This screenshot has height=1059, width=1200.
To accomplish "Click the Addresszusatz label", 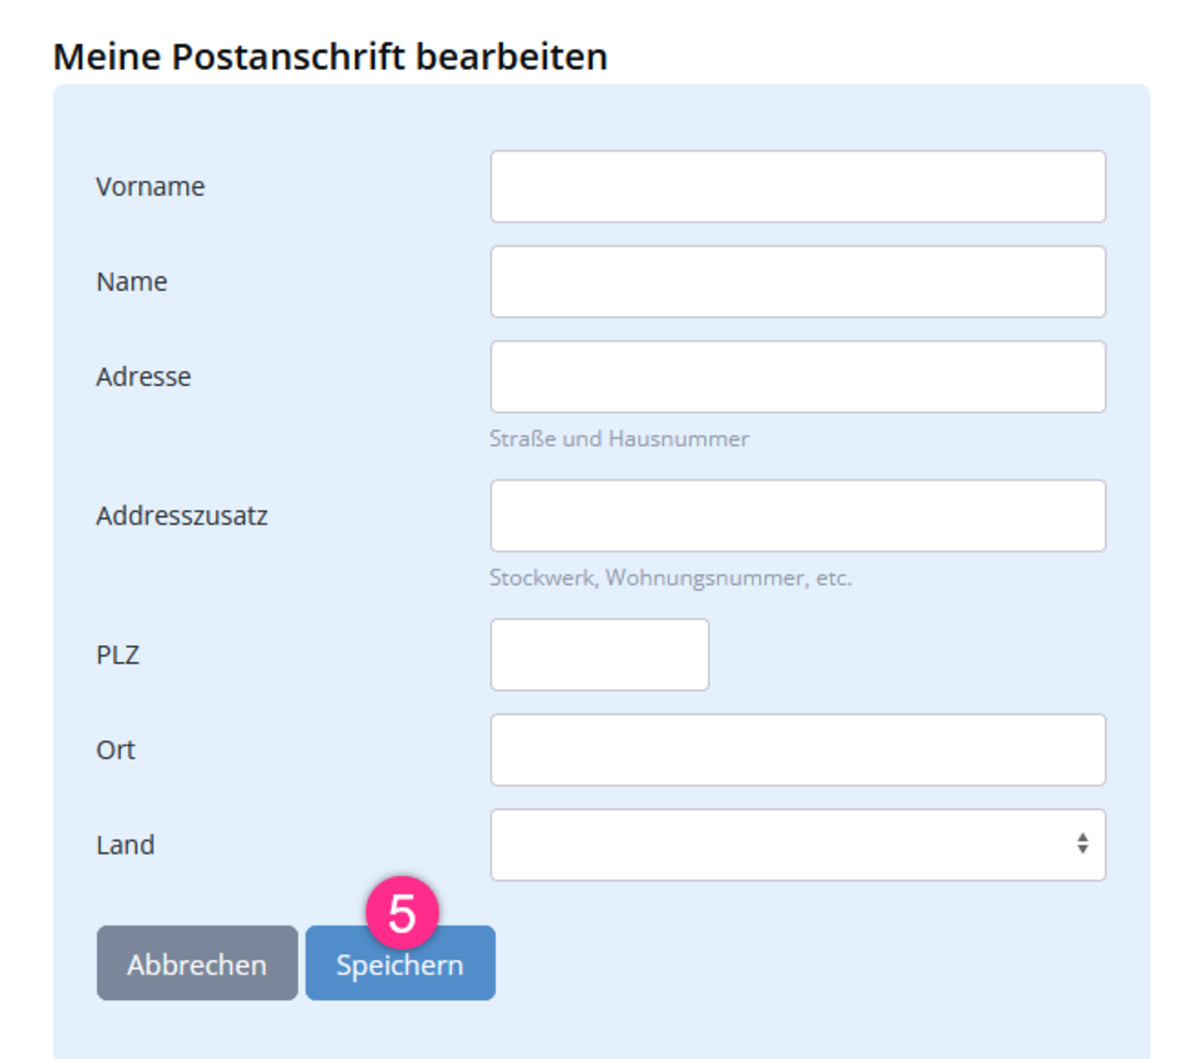I will click(x=181, y=516).
